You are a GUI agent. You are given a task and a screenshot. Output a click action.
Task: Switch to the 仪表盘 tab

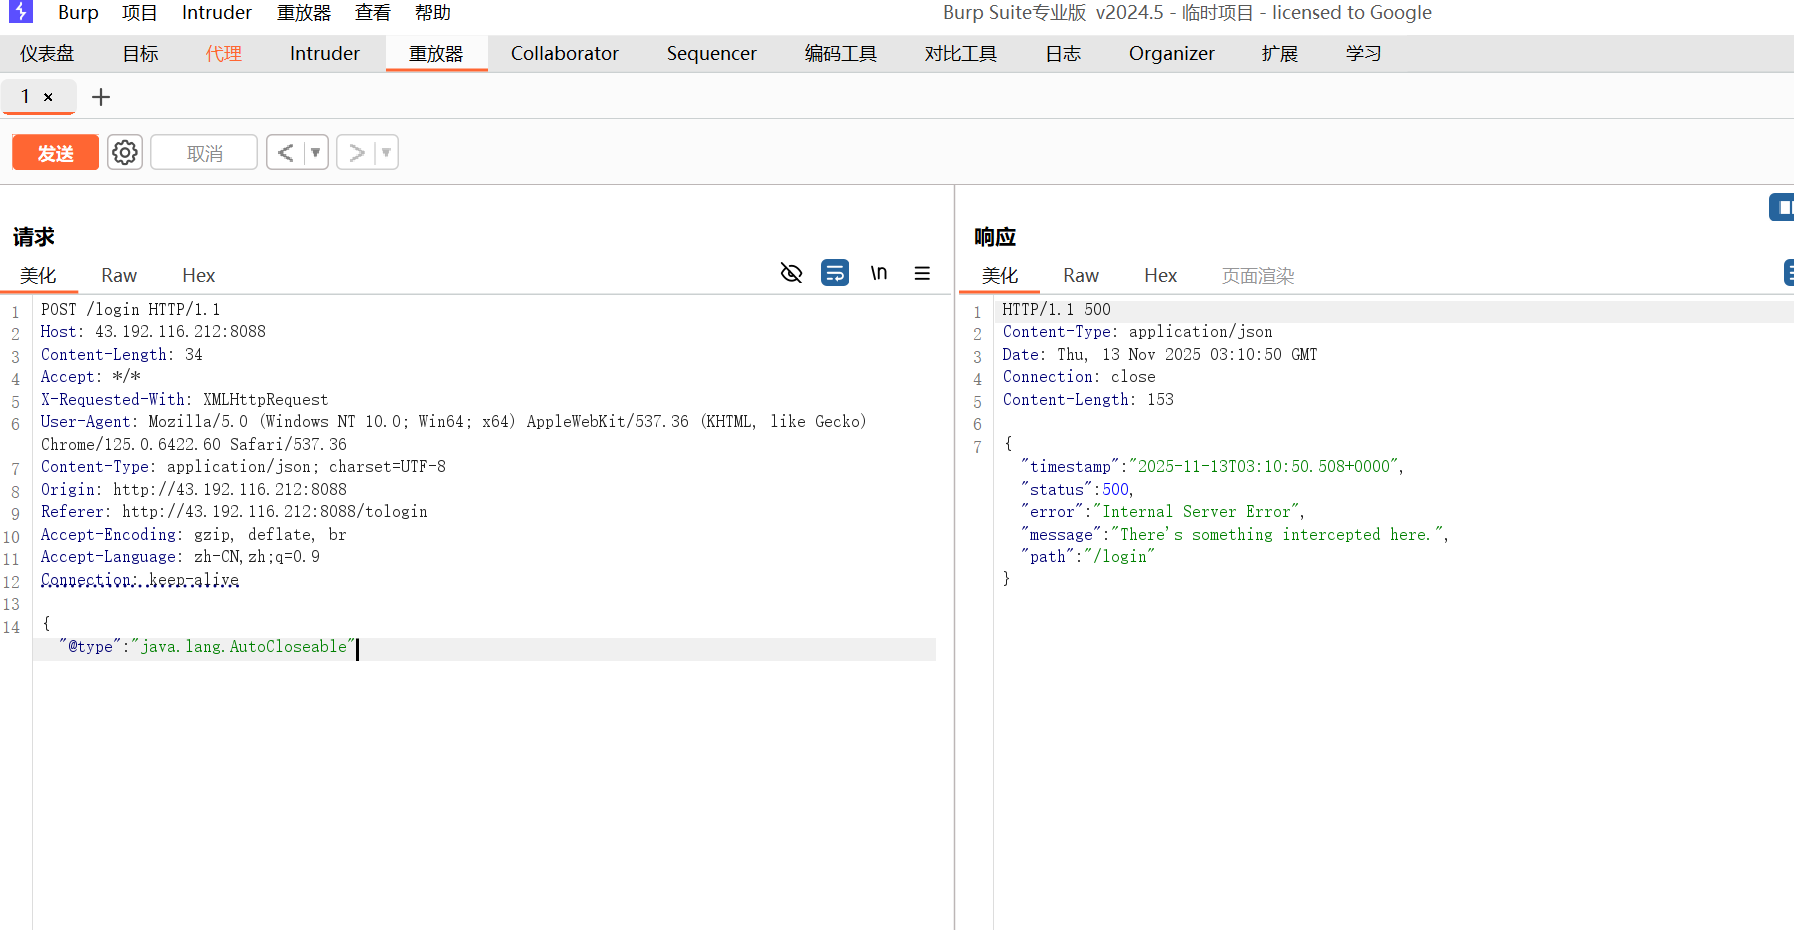coord(47,53)
